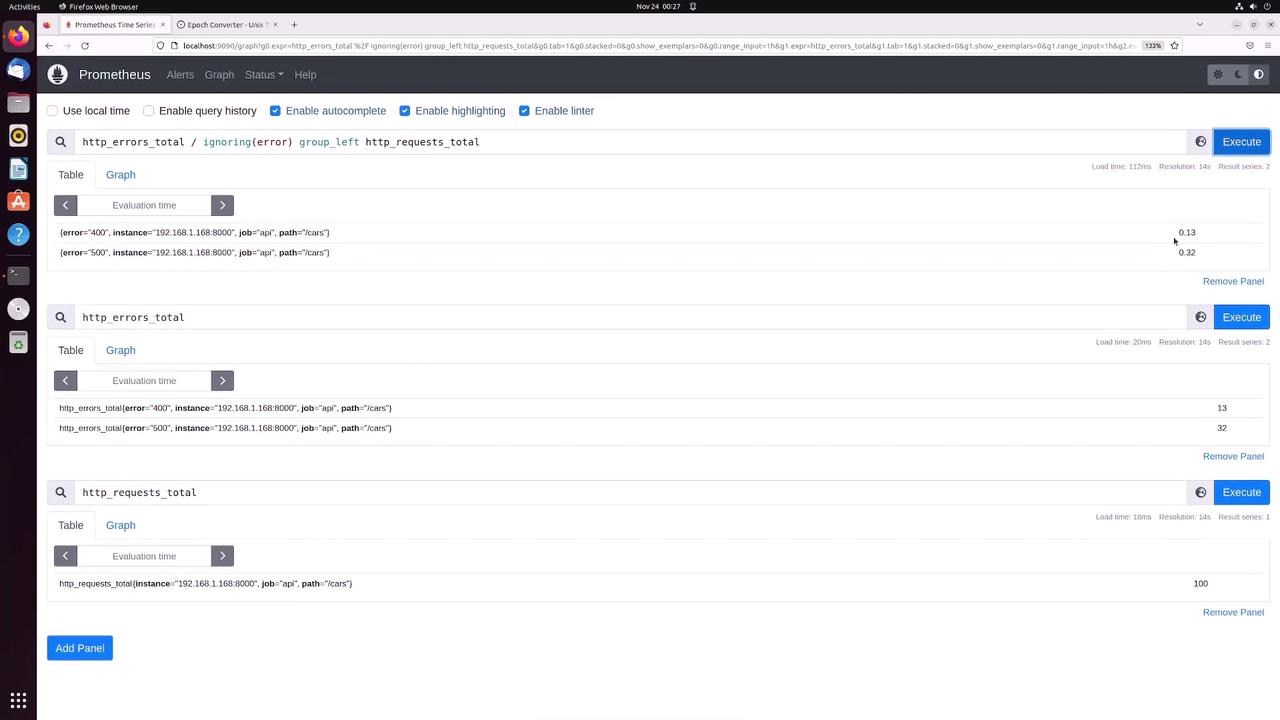The height and width of the screenshot is (720, 1280).
Task: Execute the http_requests_total query
Action: (1241, 492)
